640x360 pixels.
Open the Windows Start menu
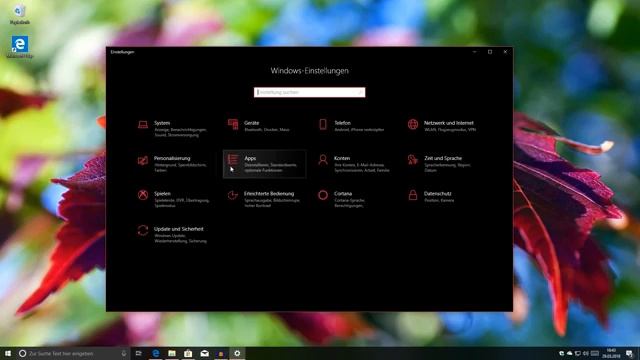pyautogui.click(x=8, y=353)
